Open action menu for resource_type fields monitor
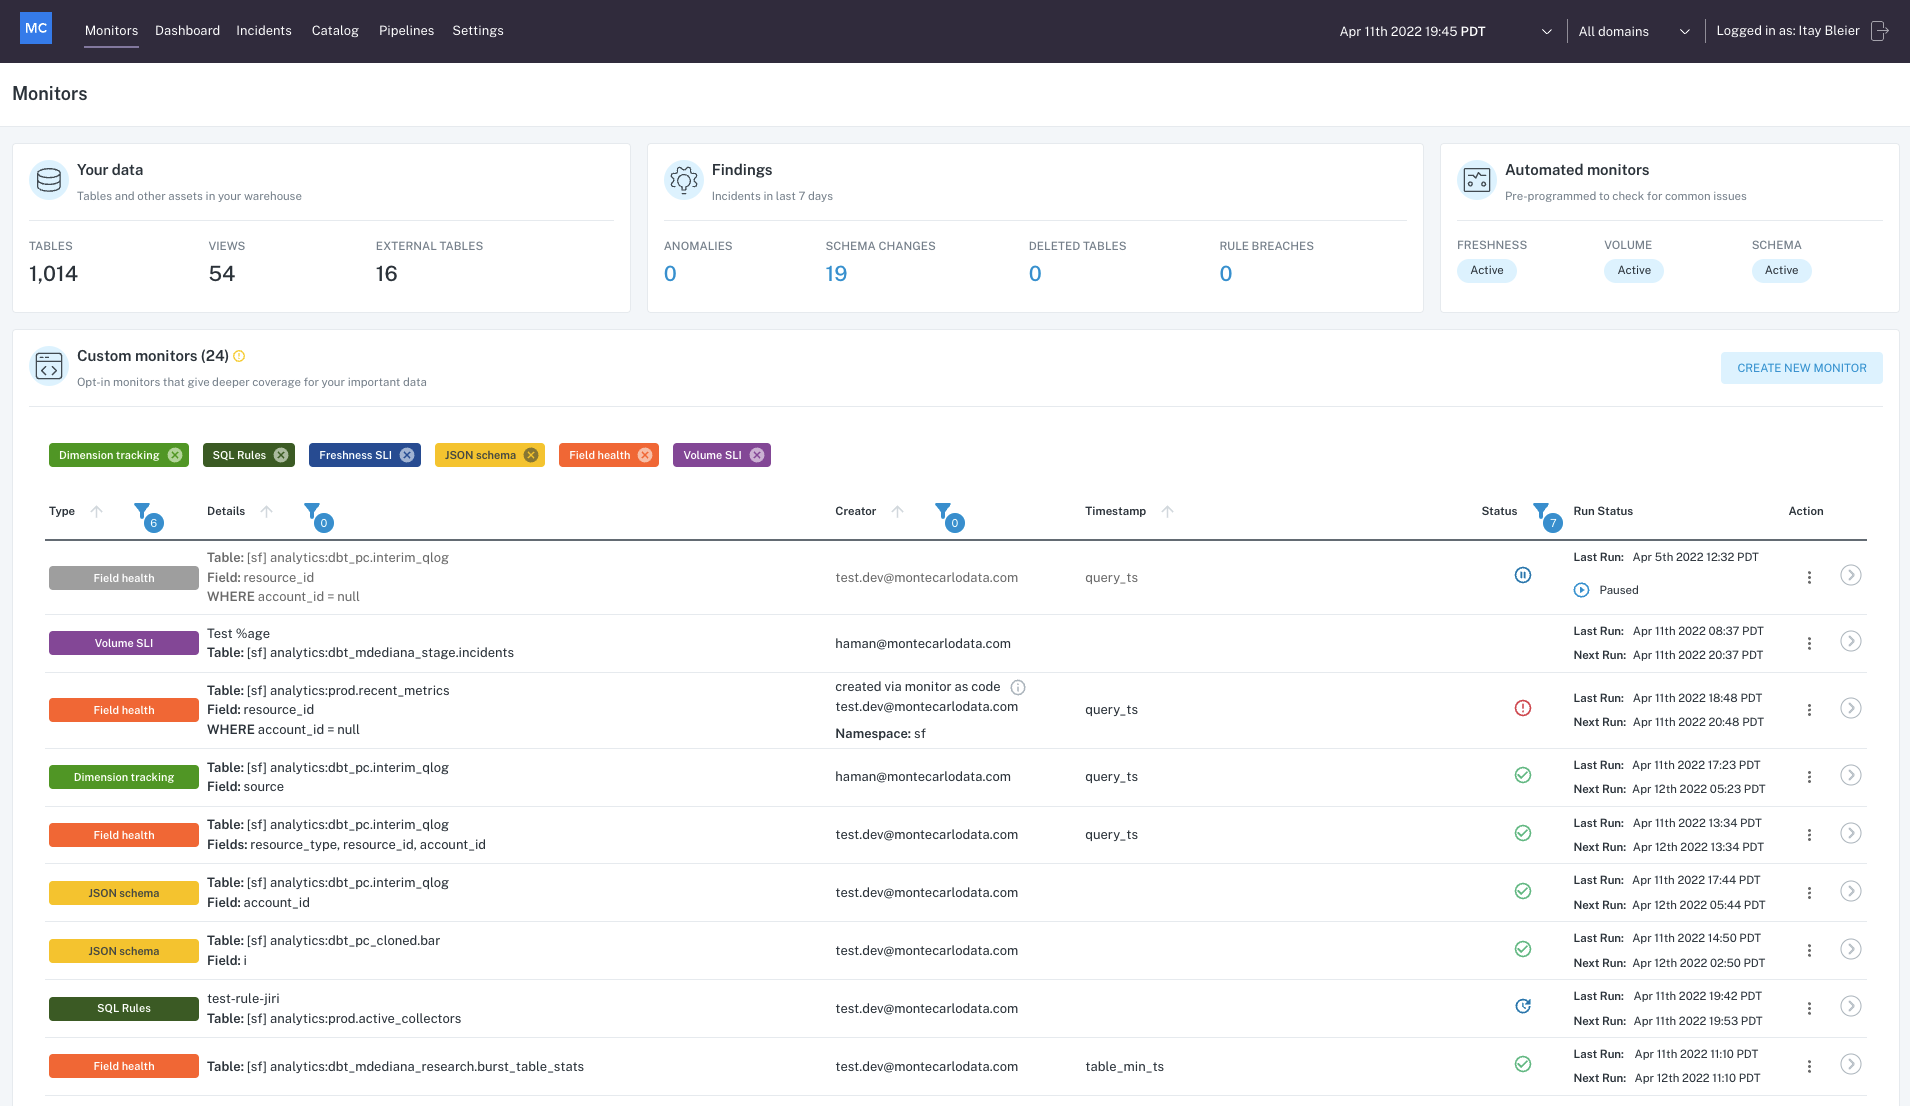Image resolution: width=1910 pixels, height=1106 pixels. 1809,835
